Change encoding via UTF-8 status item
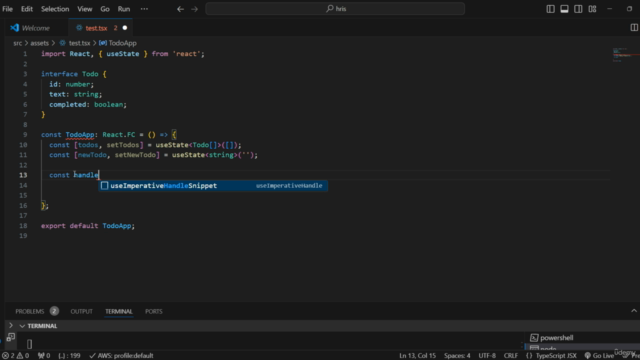The width and height of the screenshot is (640, 360). click(x=487, y=356)
